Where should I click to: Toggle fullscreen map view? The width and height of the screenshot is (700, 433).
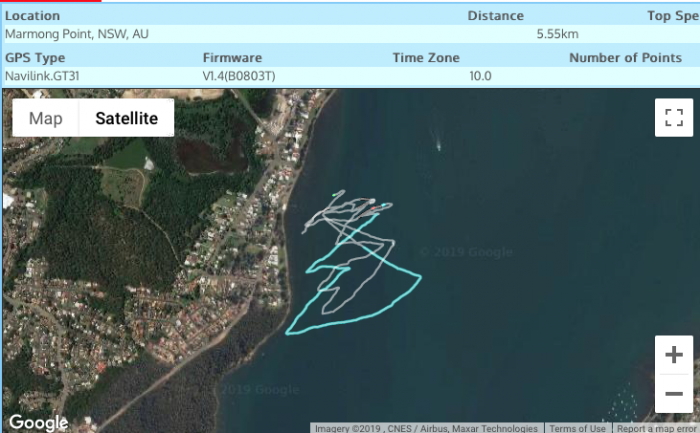click(673, 117)
